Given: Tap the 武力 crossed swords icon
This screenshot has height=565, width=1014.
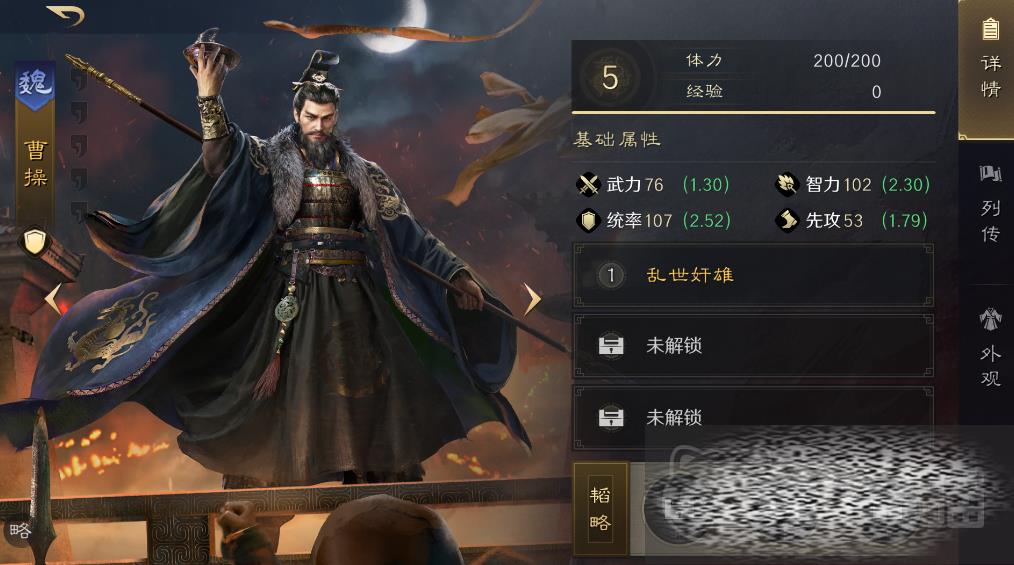Looking at the screenshot, I should [x=588, y=185].
